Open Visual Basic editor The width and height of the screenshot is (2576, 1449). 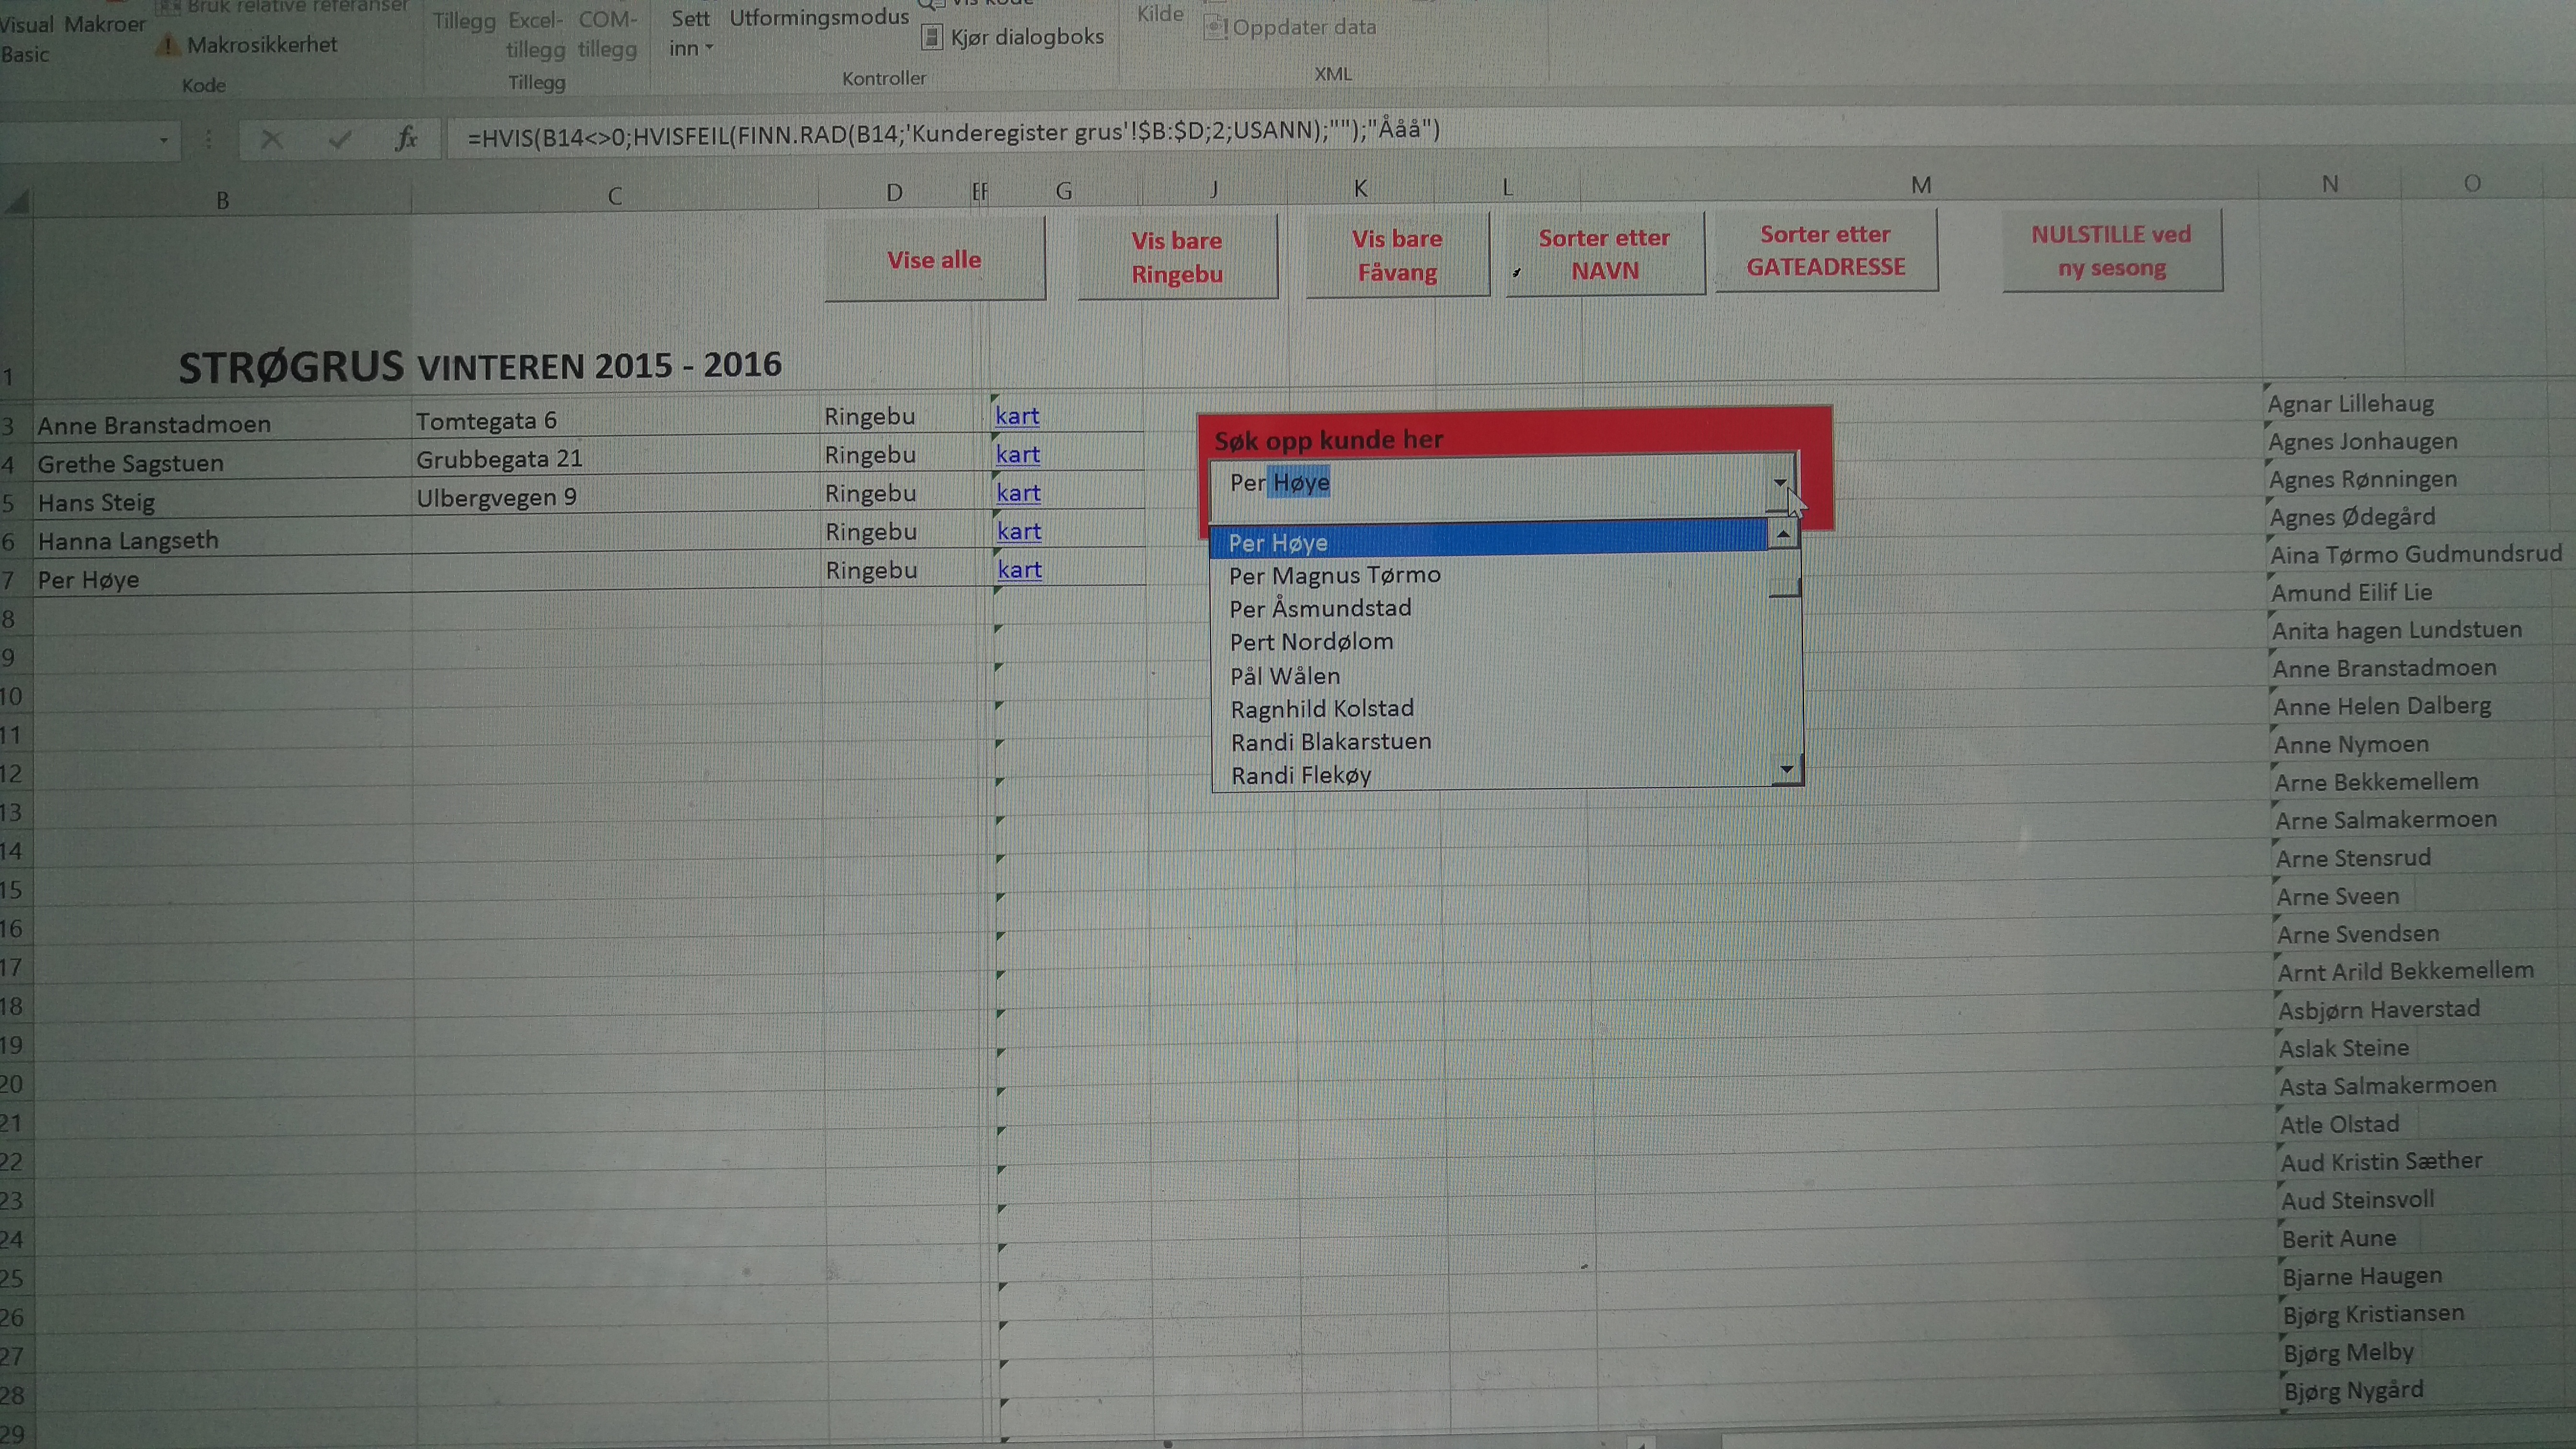27,39
